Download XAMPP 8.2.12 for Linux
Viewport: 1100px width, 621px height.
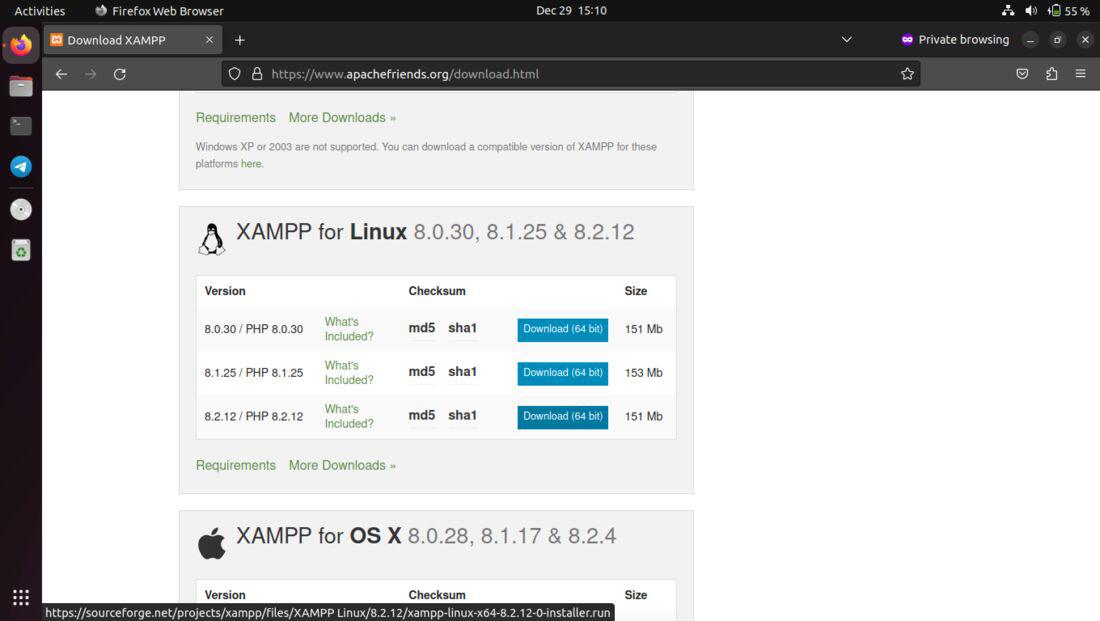tap(563, 416)
